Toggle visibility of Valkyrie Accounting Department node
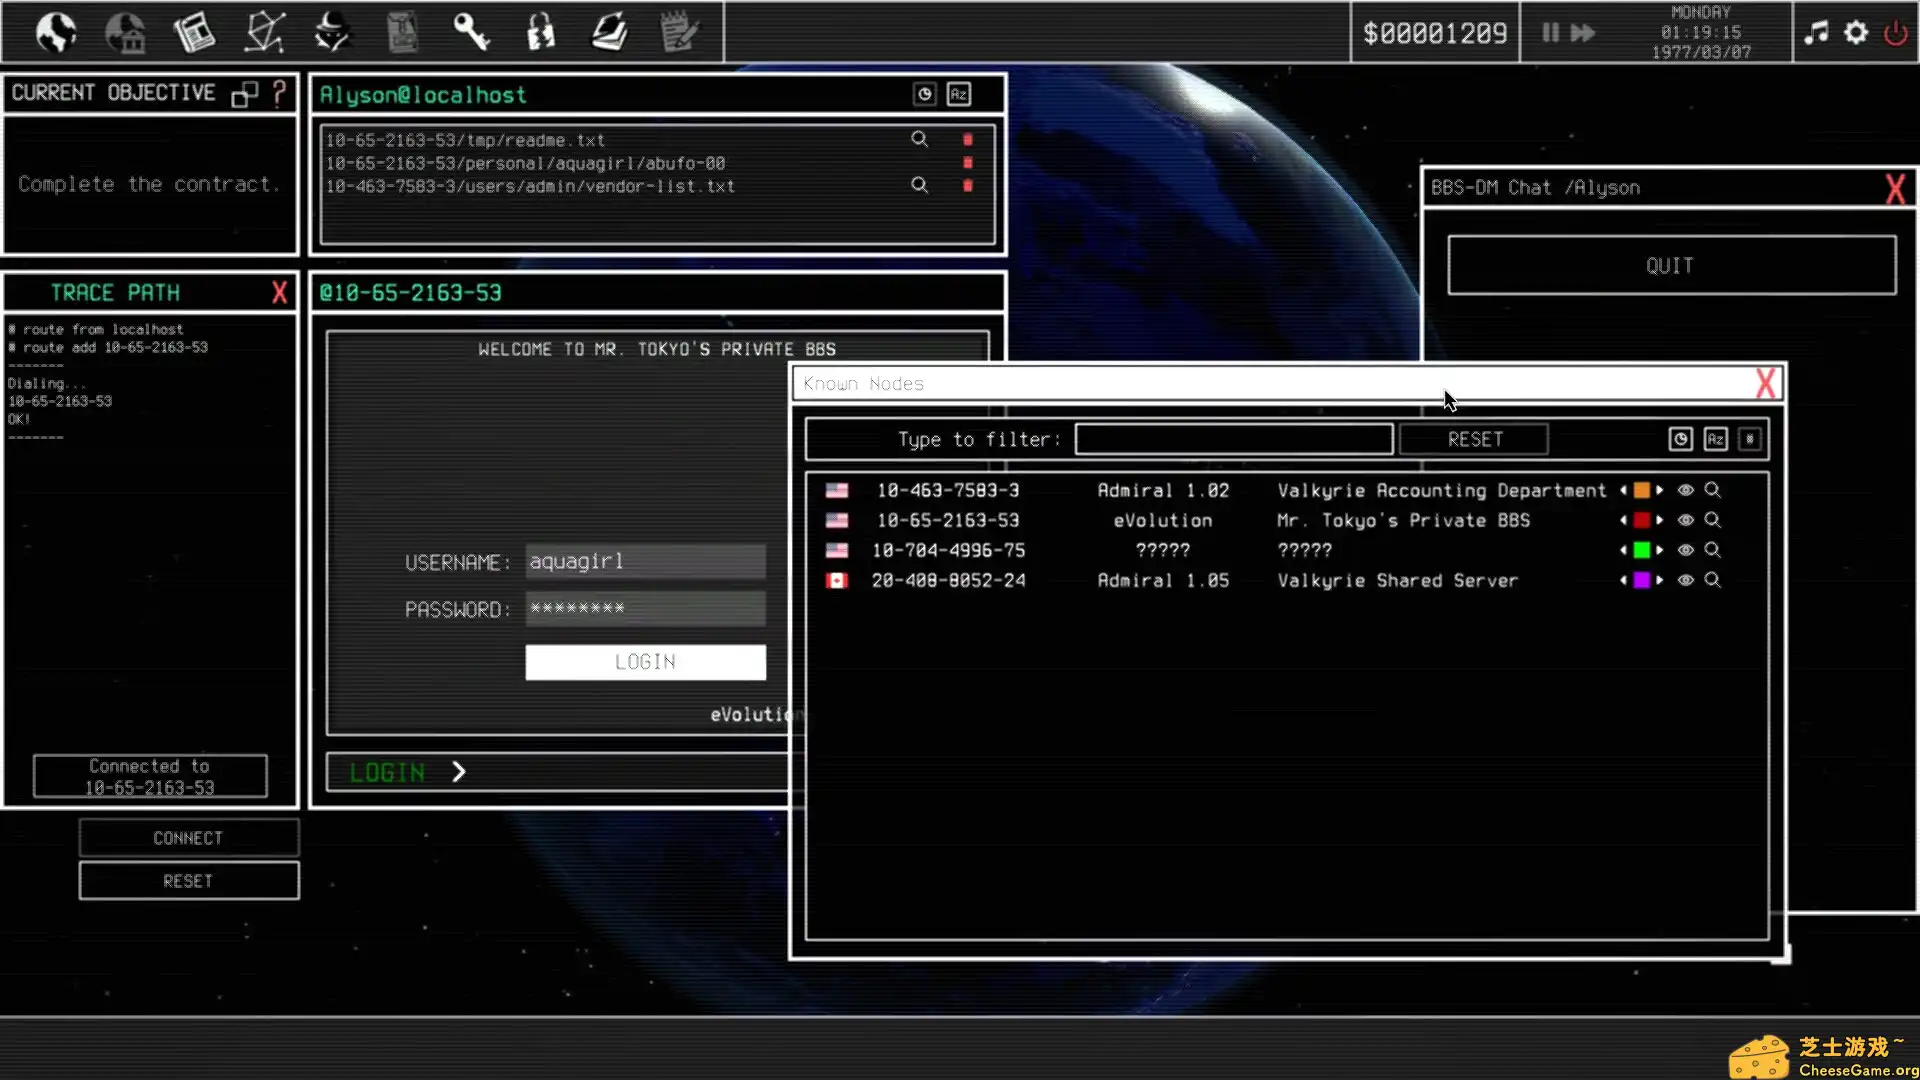Viewport: 1920px width, 1080px height. [x=1685, y=491]
